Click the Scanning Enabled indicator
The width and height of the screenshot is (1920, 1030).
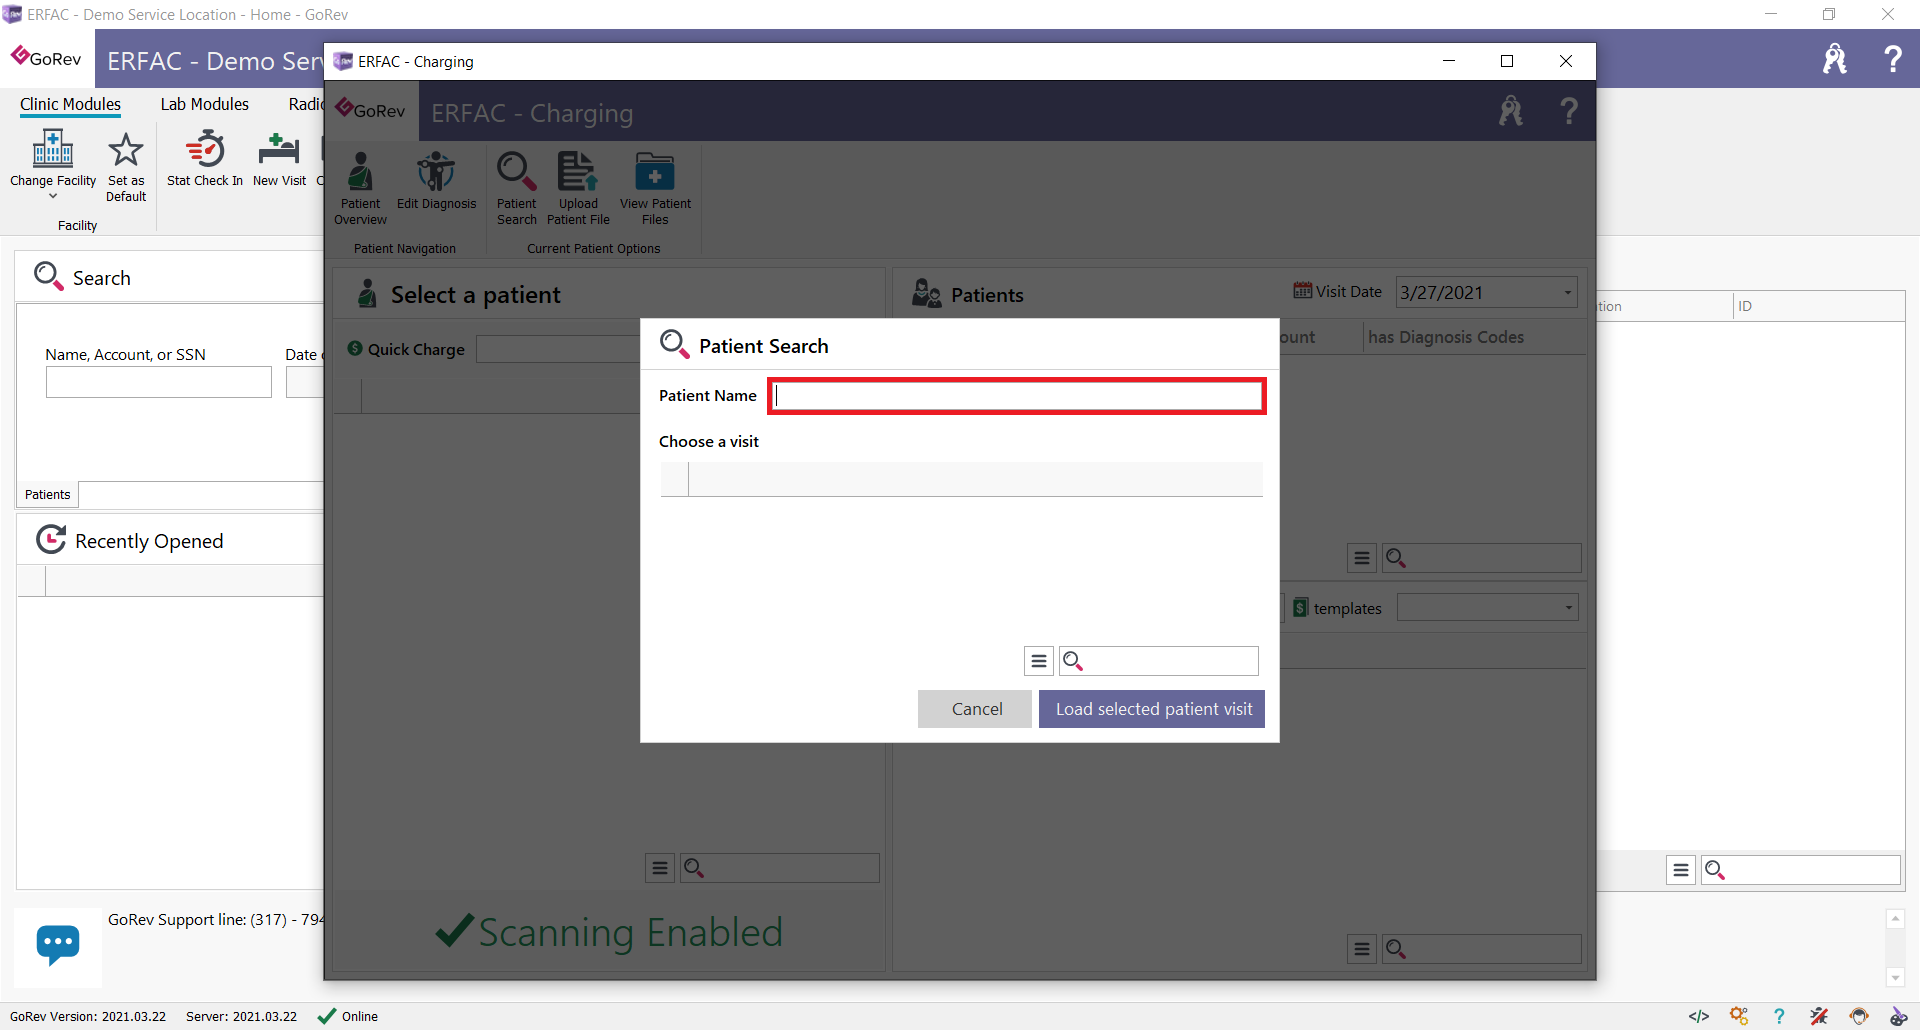(609, 932)
